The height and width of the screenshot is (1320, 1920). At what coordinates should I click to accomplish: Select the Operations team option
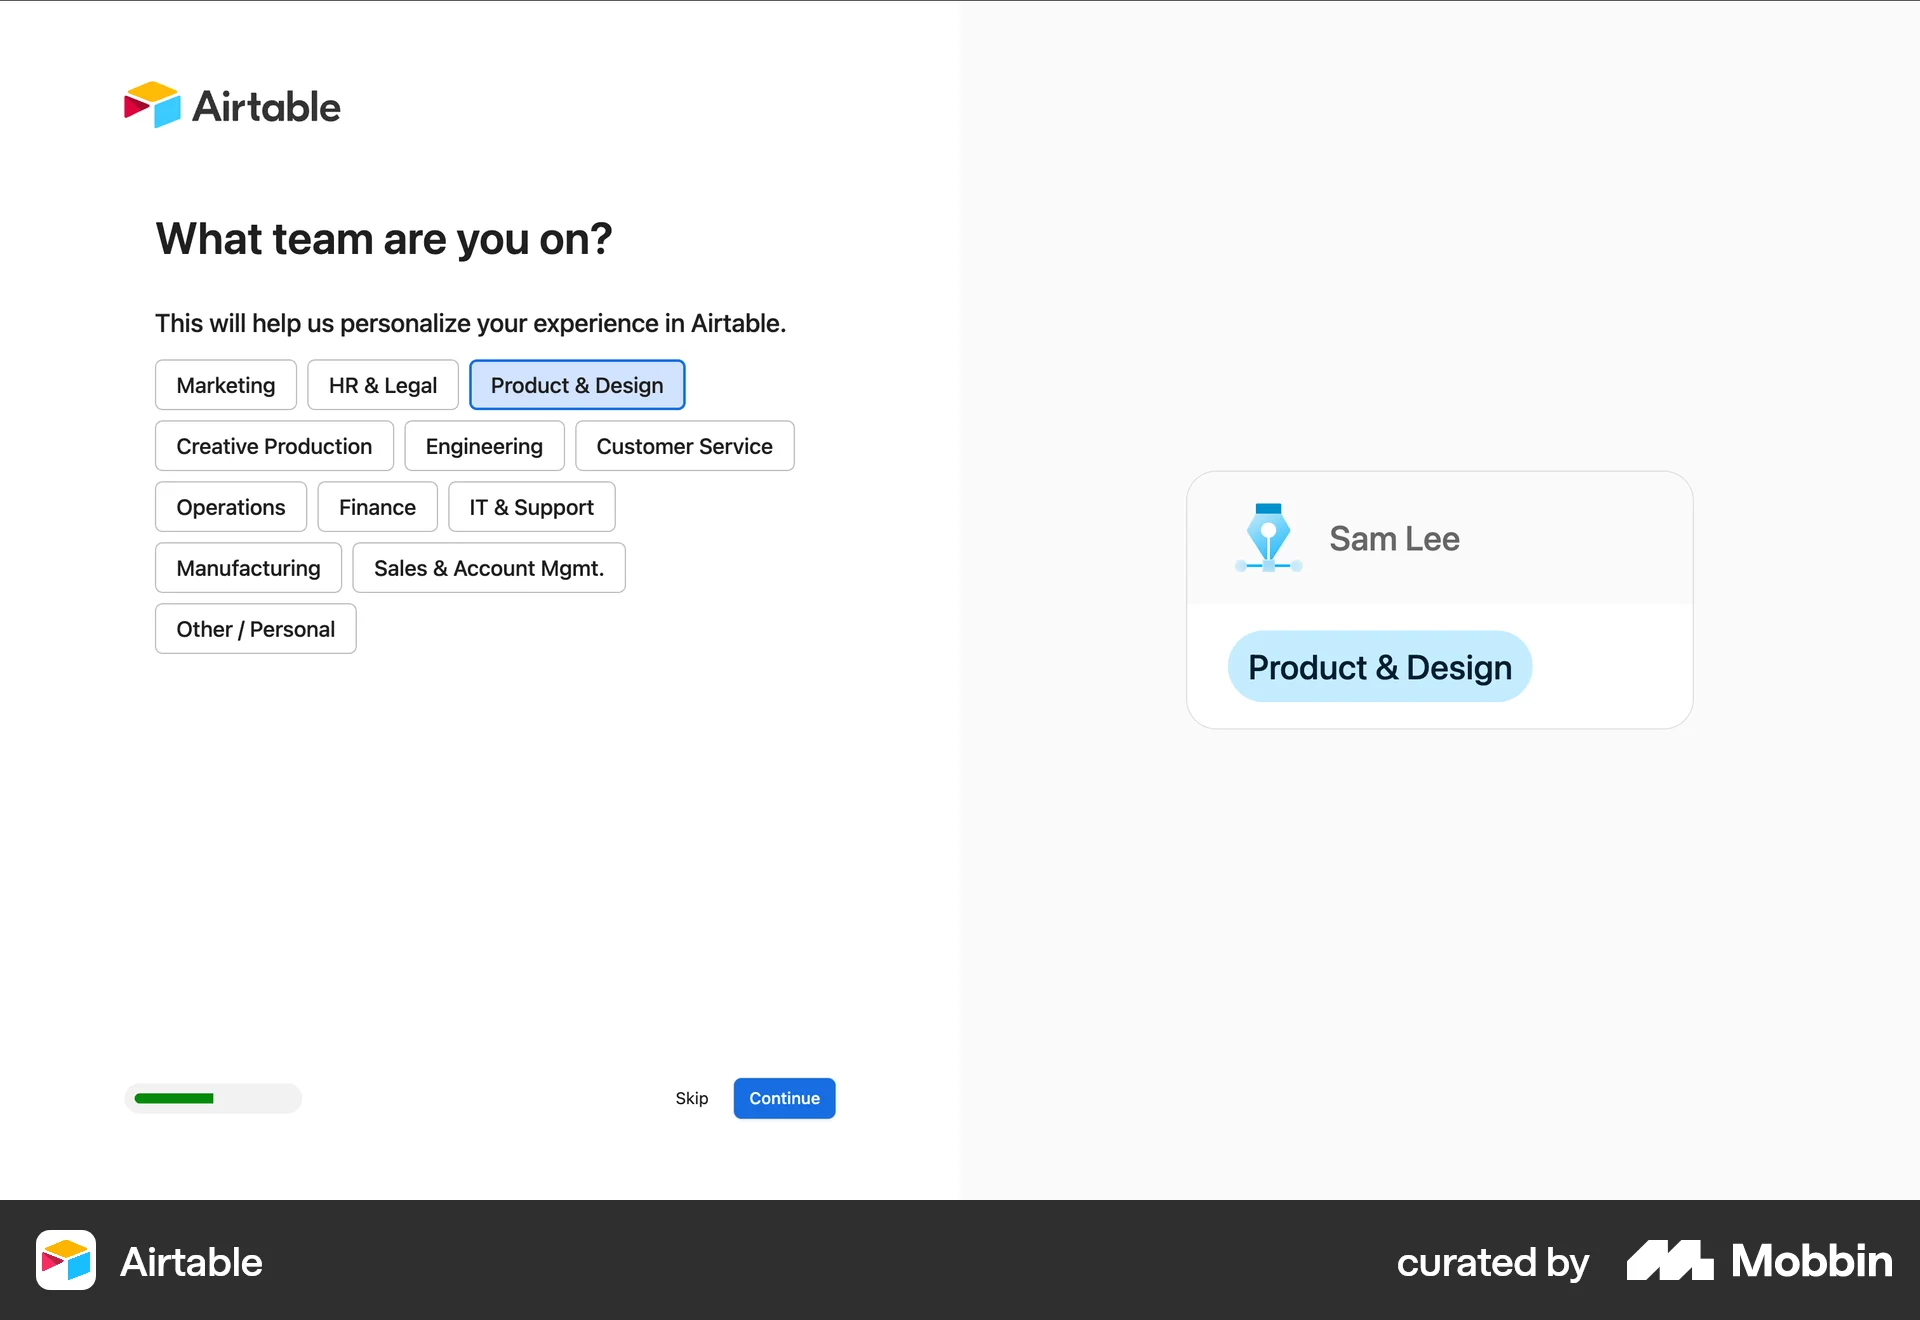(x=230, y=507)
